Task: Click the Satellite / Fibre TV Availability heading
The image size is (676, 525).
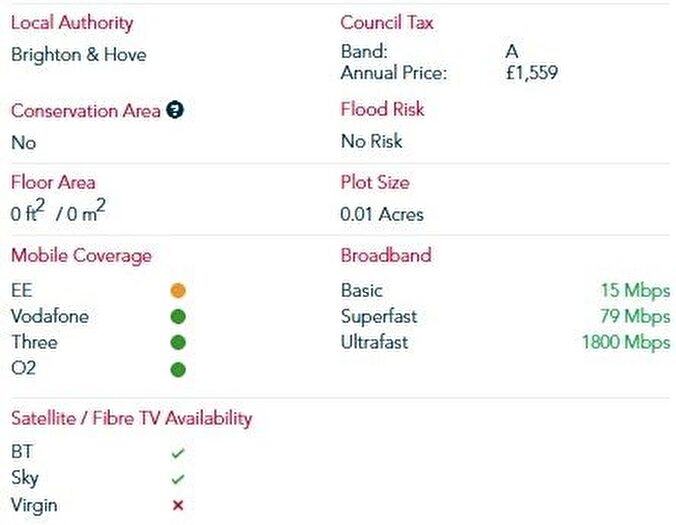Action: point(131,418)
